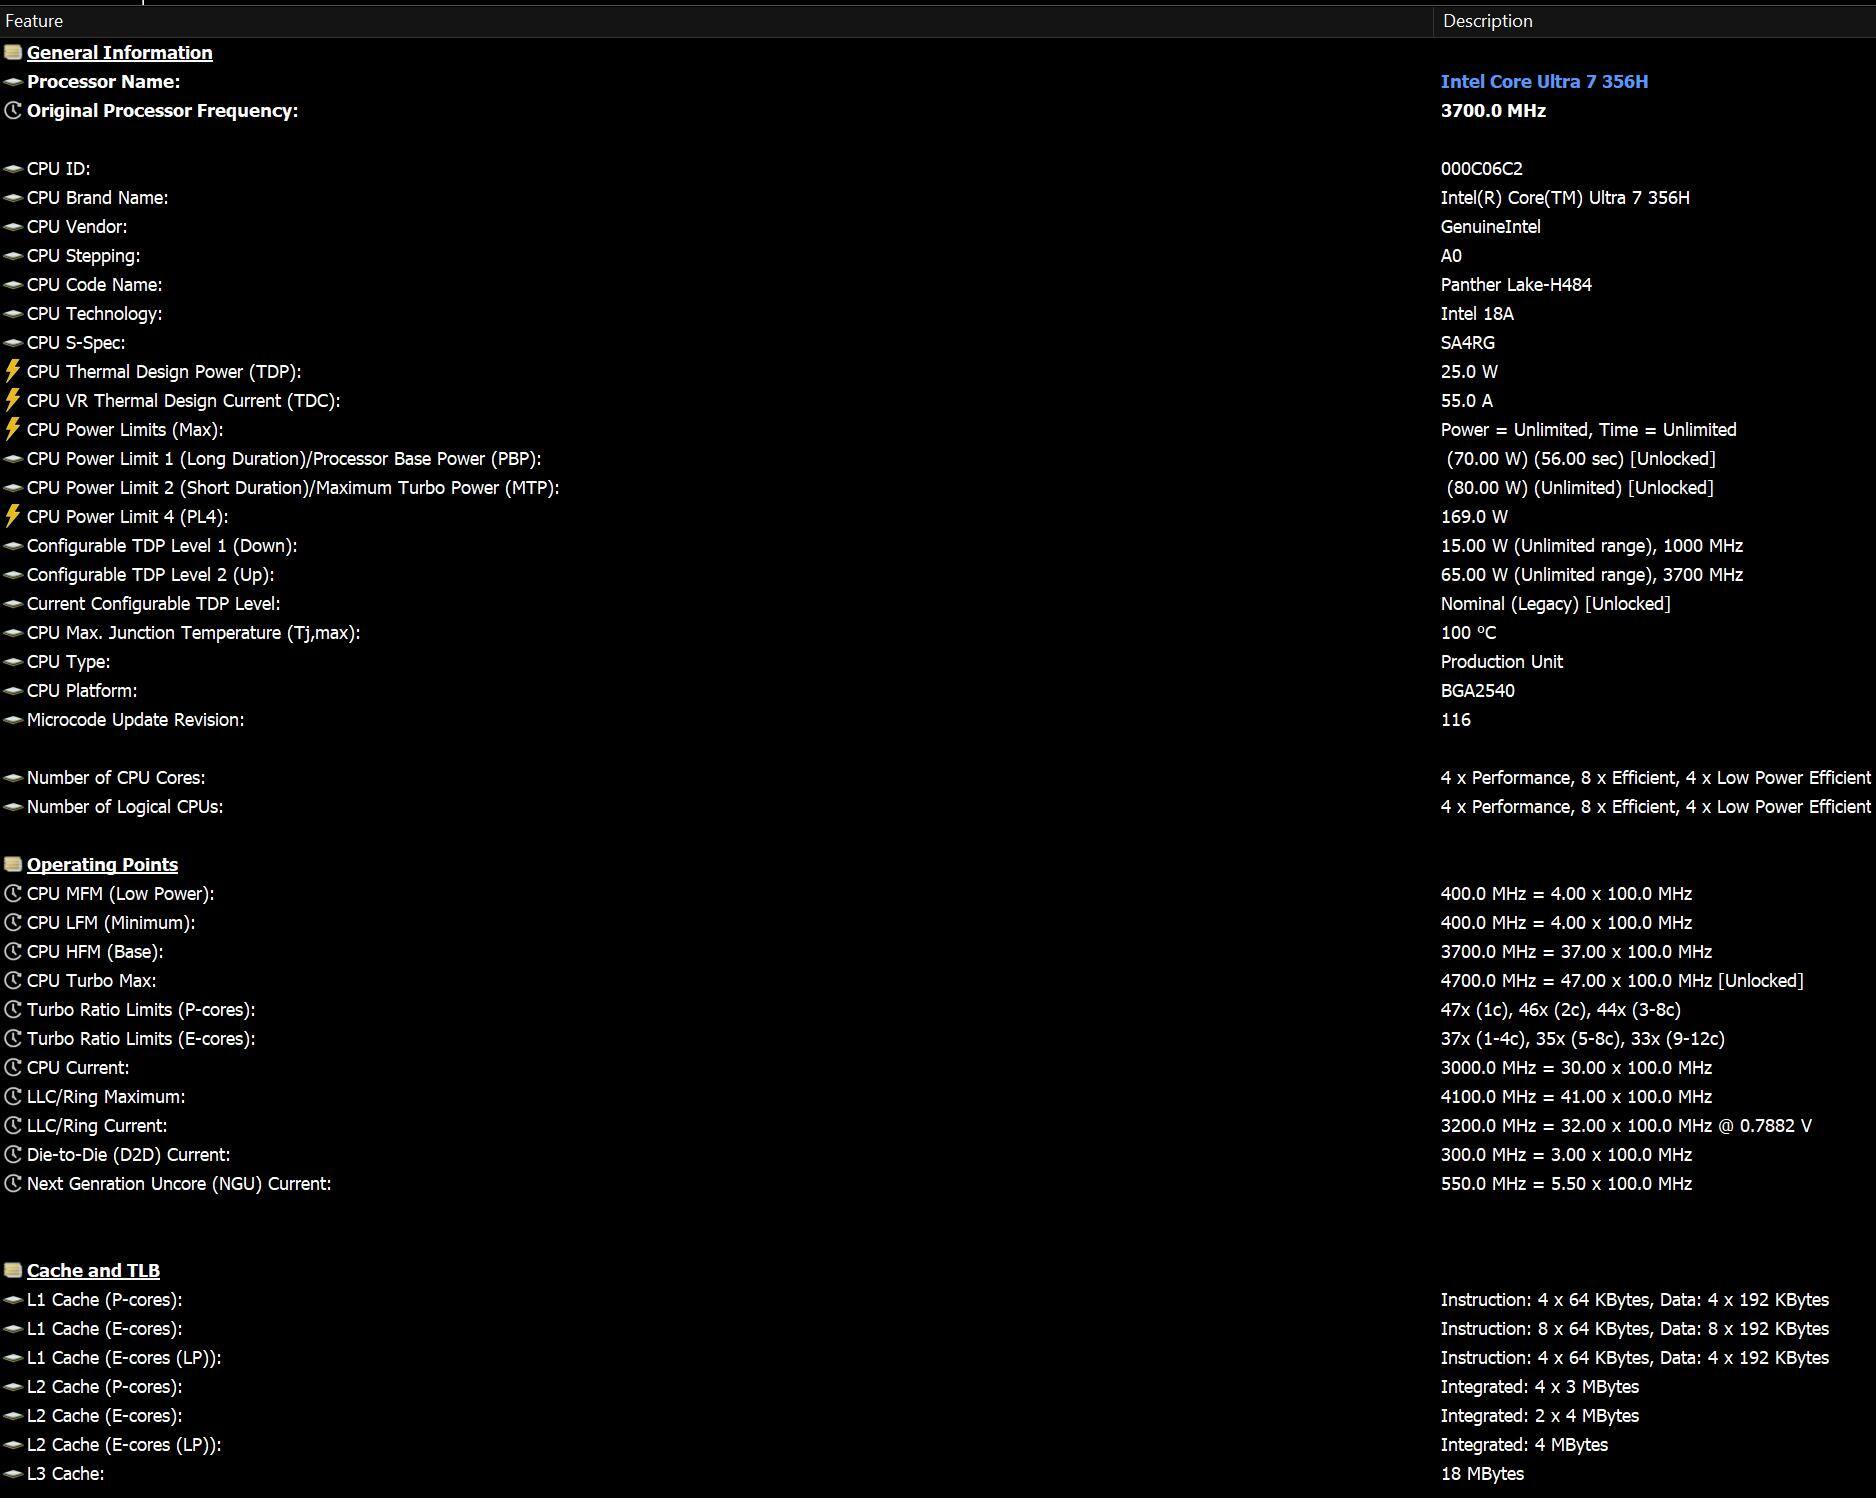This screenshot has height=1498, width=1876.
Task: Click the 169.0 W PL4 value
Action: tap(1474, 516)
